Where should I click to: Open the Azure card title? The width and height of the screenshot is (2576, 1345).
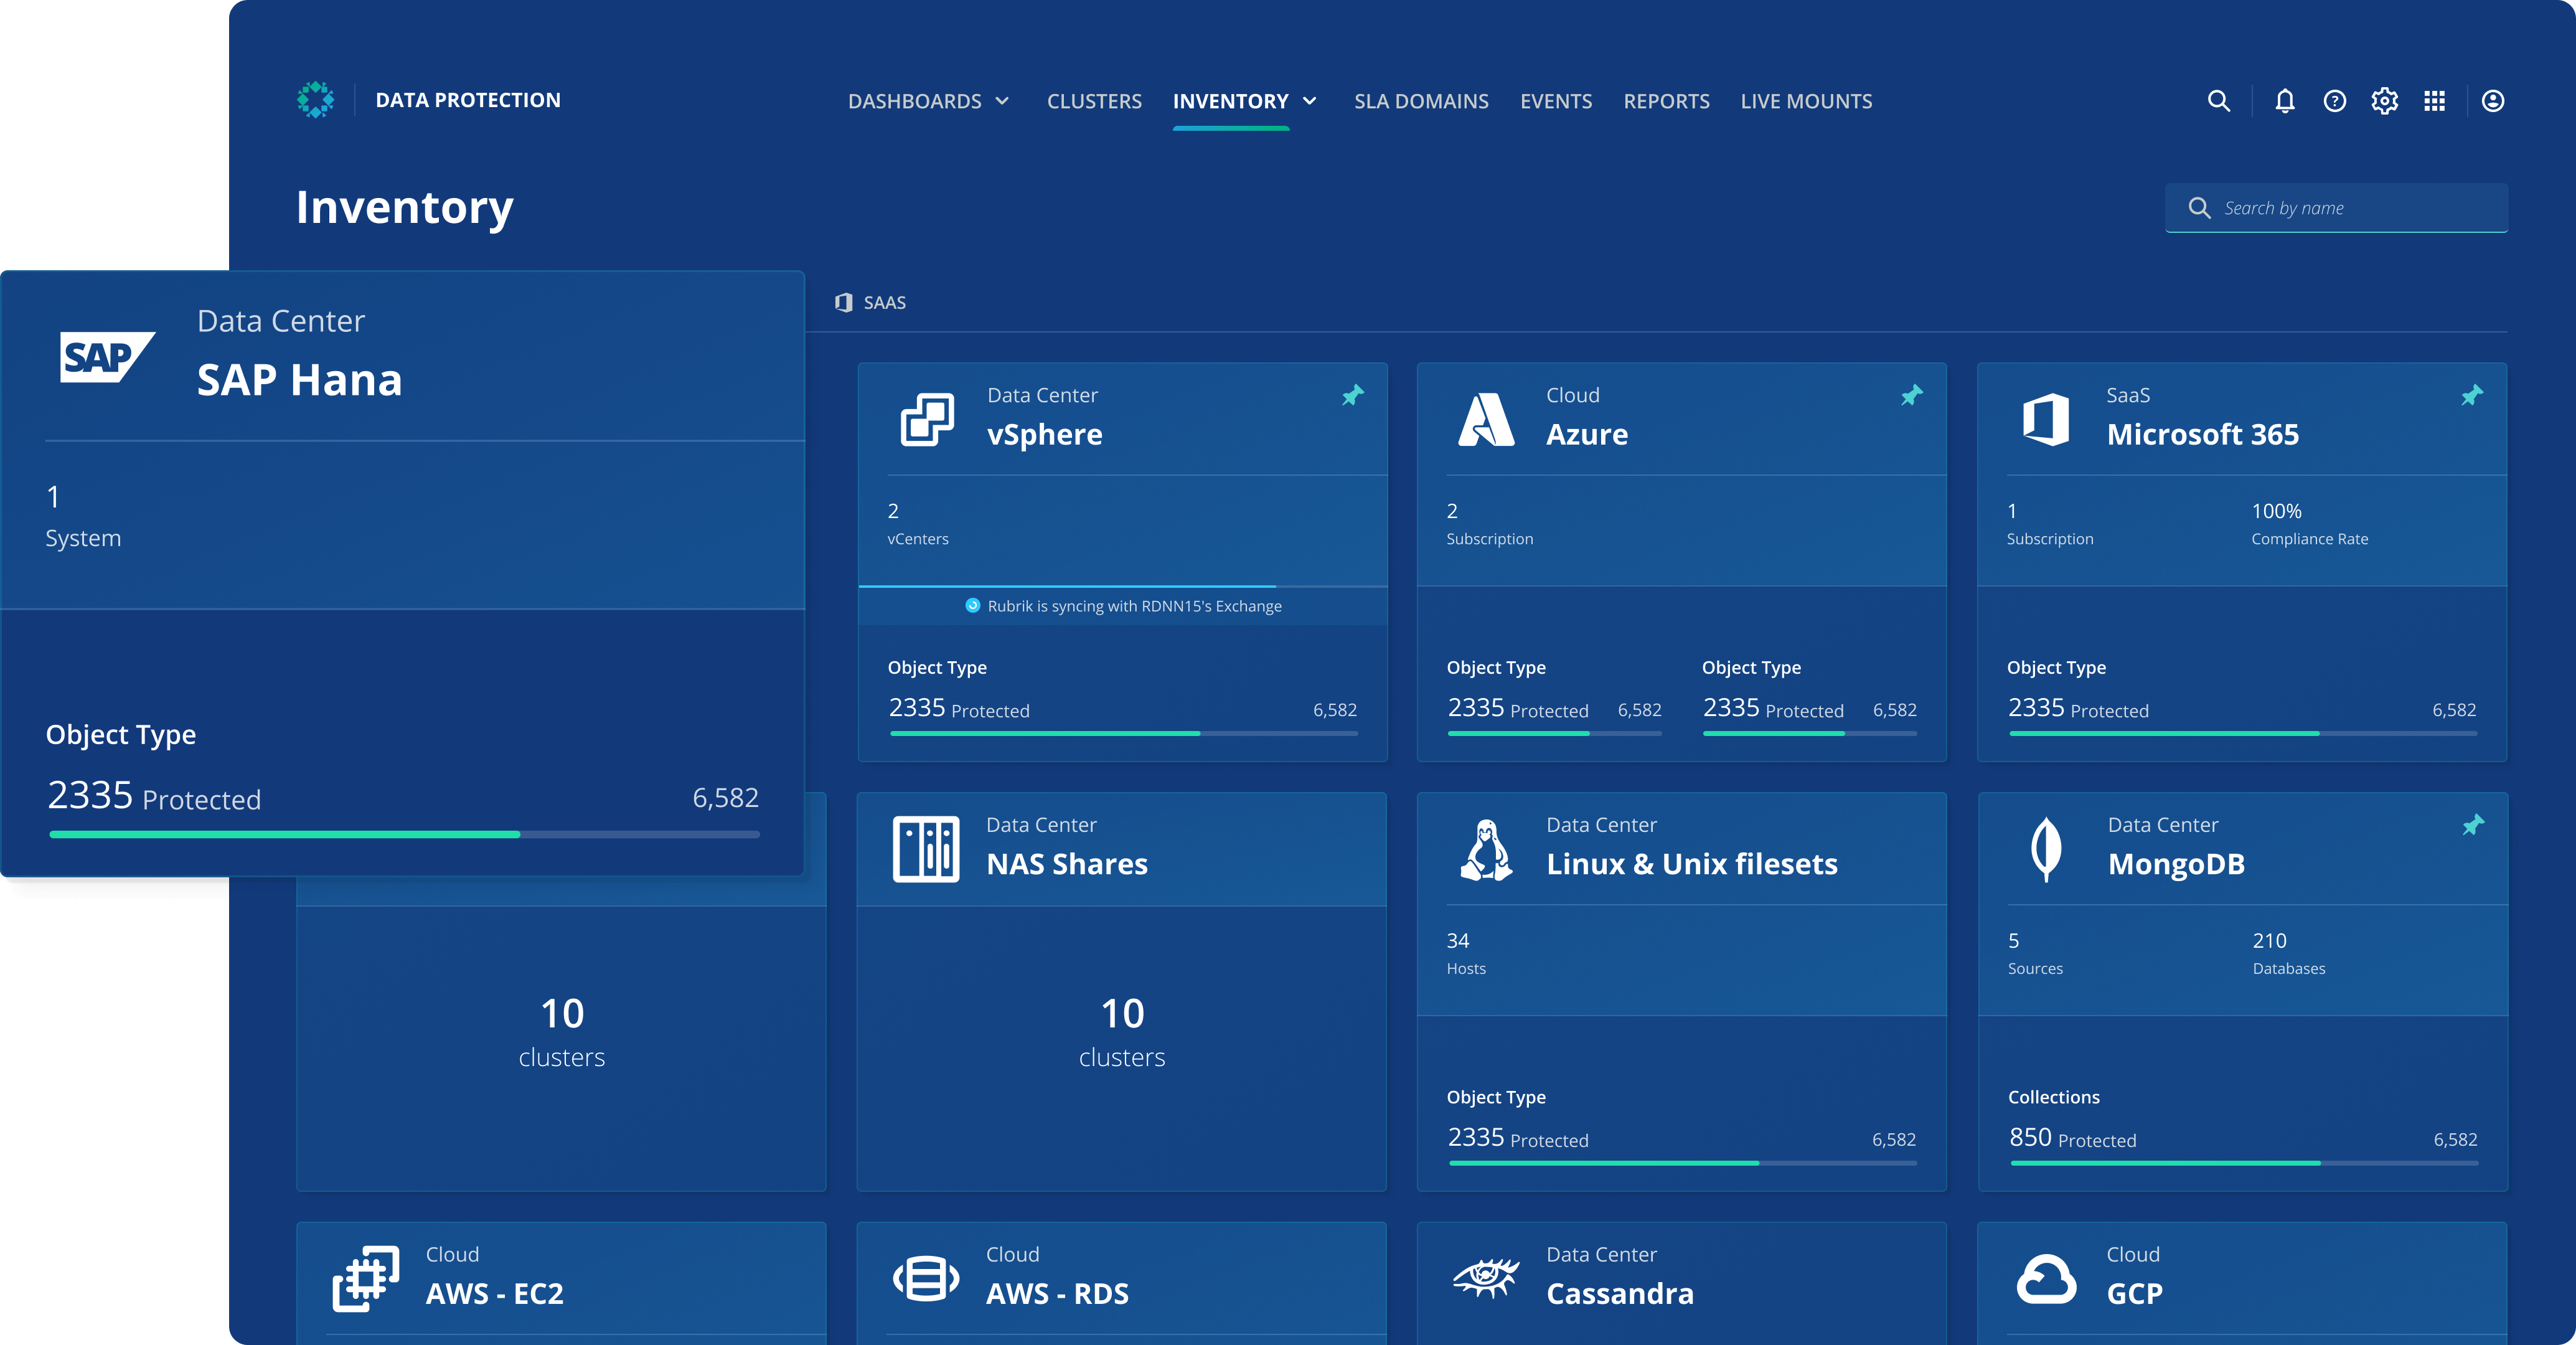click(1587, 435)
